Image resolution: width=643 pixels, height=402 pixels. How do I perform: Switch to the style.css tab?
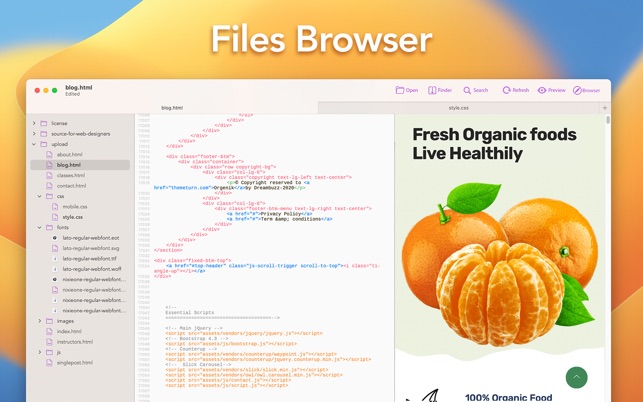pyautogui.click(x=458, y=108)
